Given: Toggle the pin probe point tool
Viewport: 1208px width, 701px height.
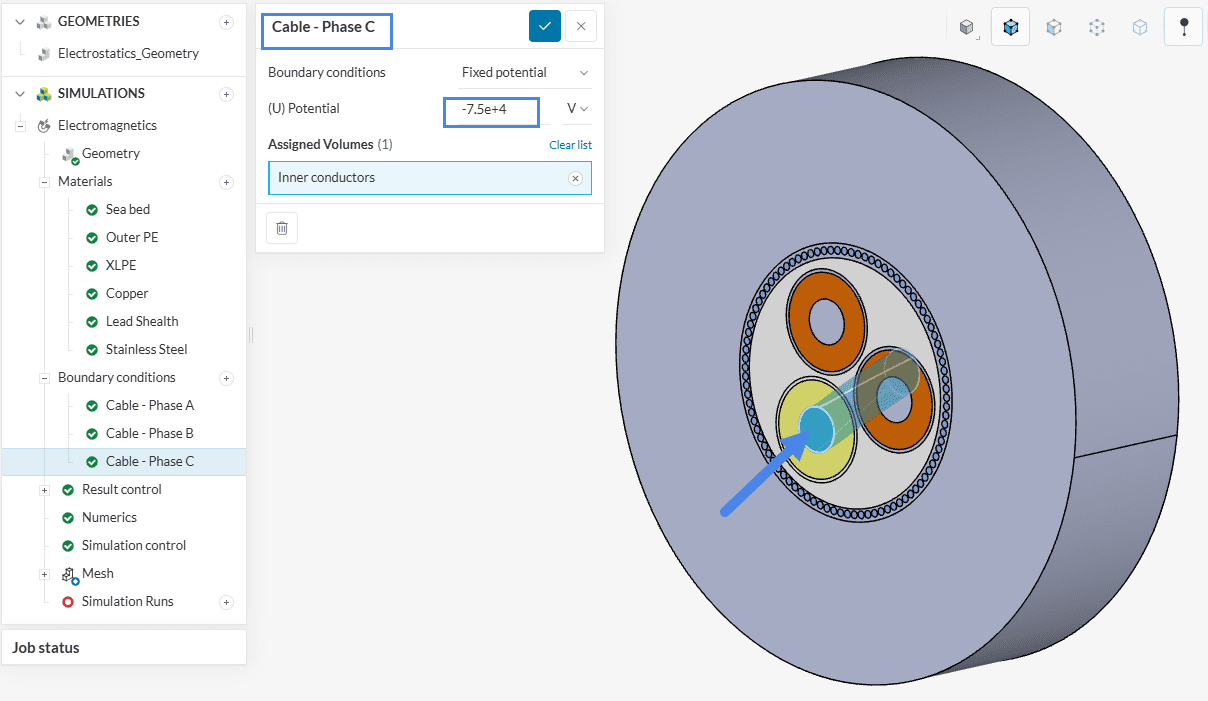Looking at the screenshot, I should click(1184, 27).
